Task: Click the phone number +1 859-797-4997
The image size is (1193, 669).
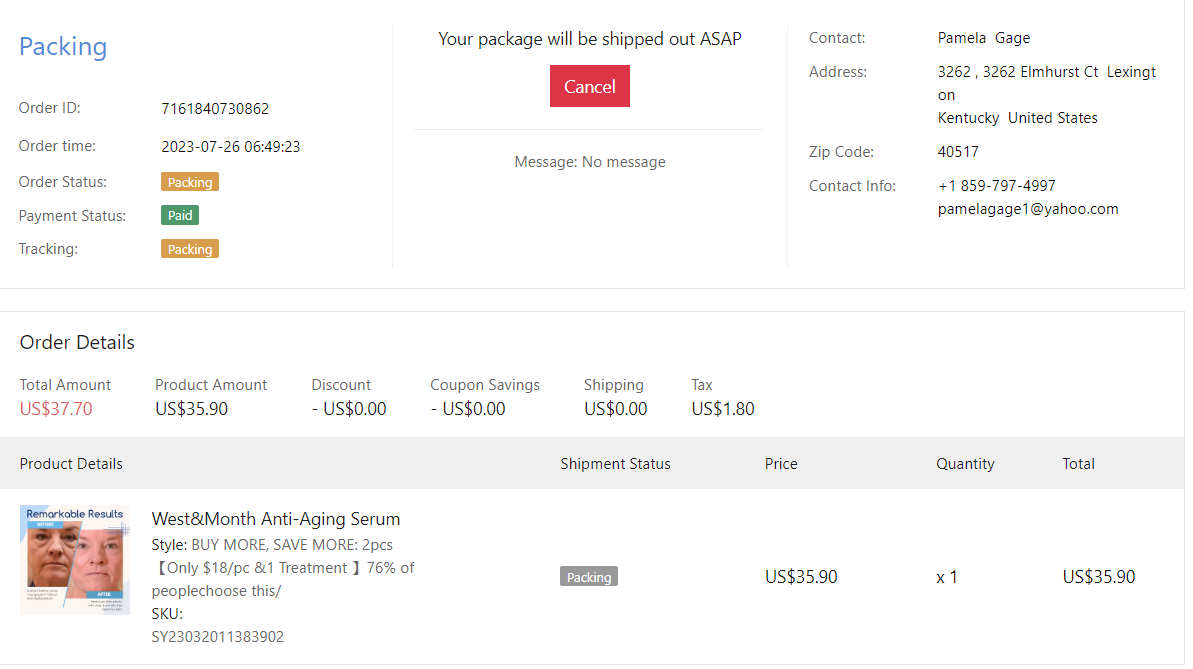Action: (996, 186)
